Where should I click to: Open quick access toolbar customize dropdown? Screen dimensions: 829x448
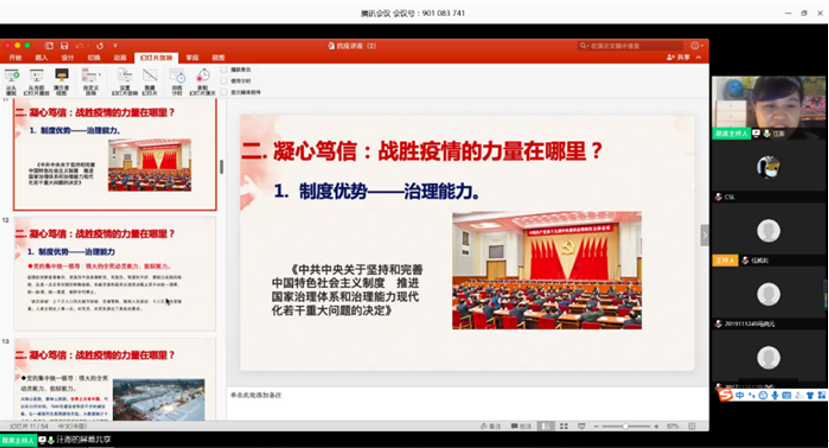coord(115,46)
